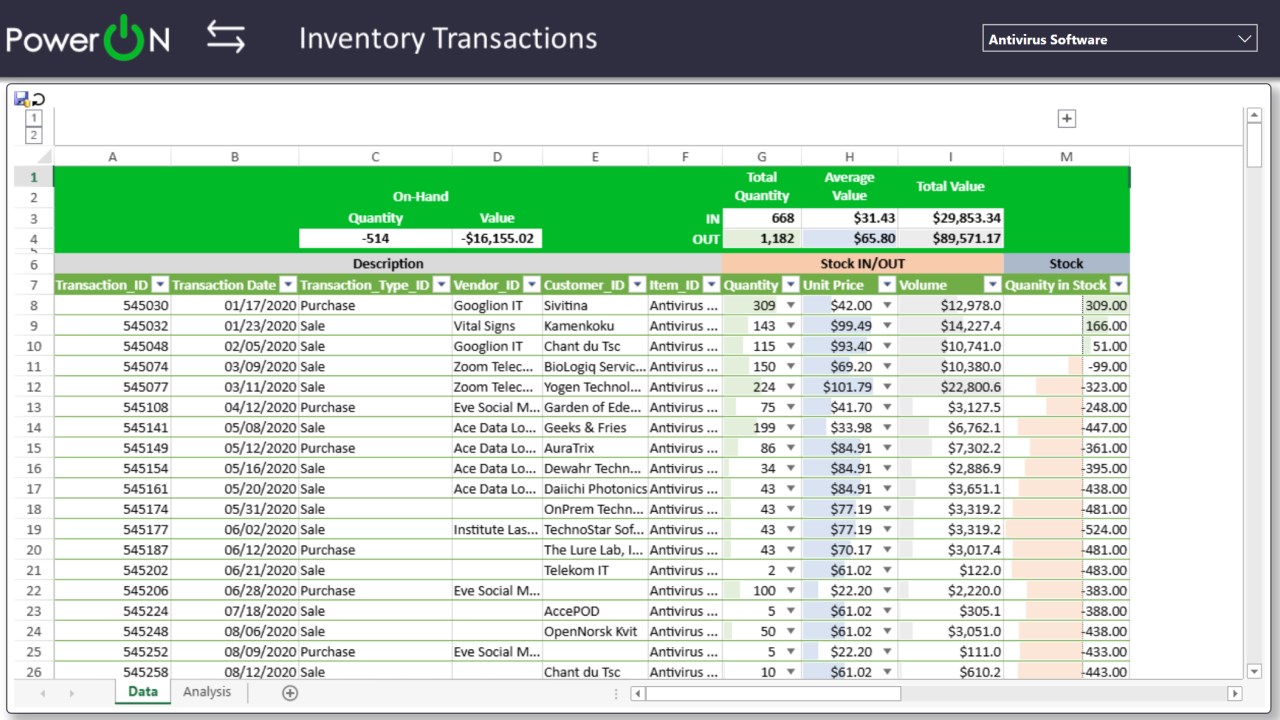Click the horizontal scrollbar thumb
This screenshot has height=720, width=1280.
click(x=774, y=693)
